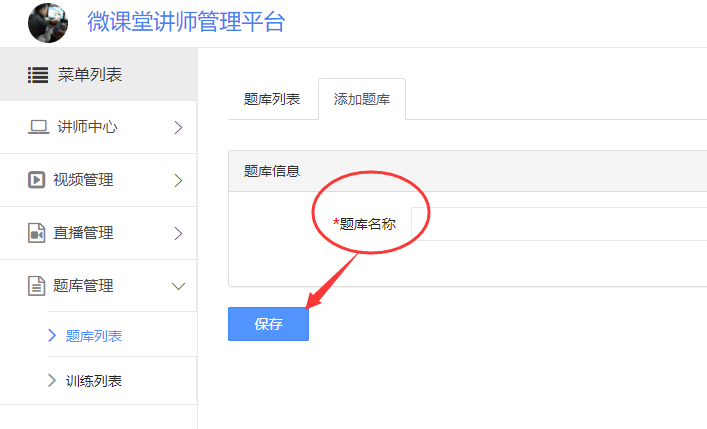This screenshot has width=707, height=429.
Task: Focus the 题库名称 input field
Action: [559, 224]
